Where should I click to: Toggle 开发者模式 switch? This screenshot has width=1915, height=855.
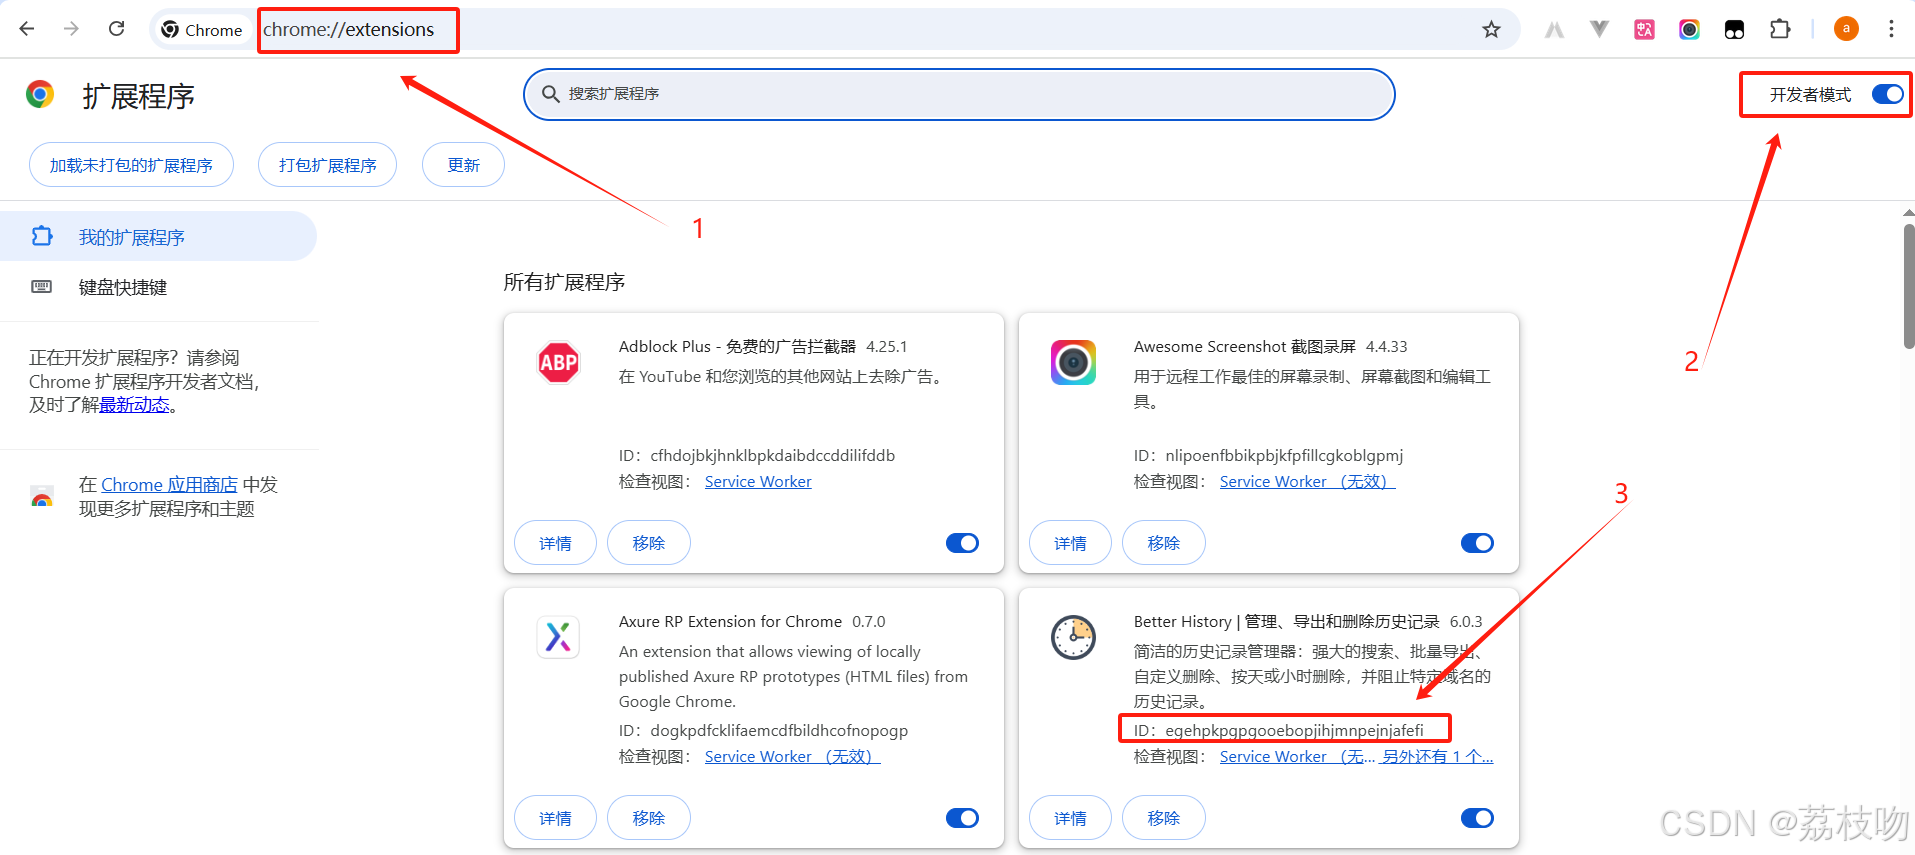(x=1887, y=94)
